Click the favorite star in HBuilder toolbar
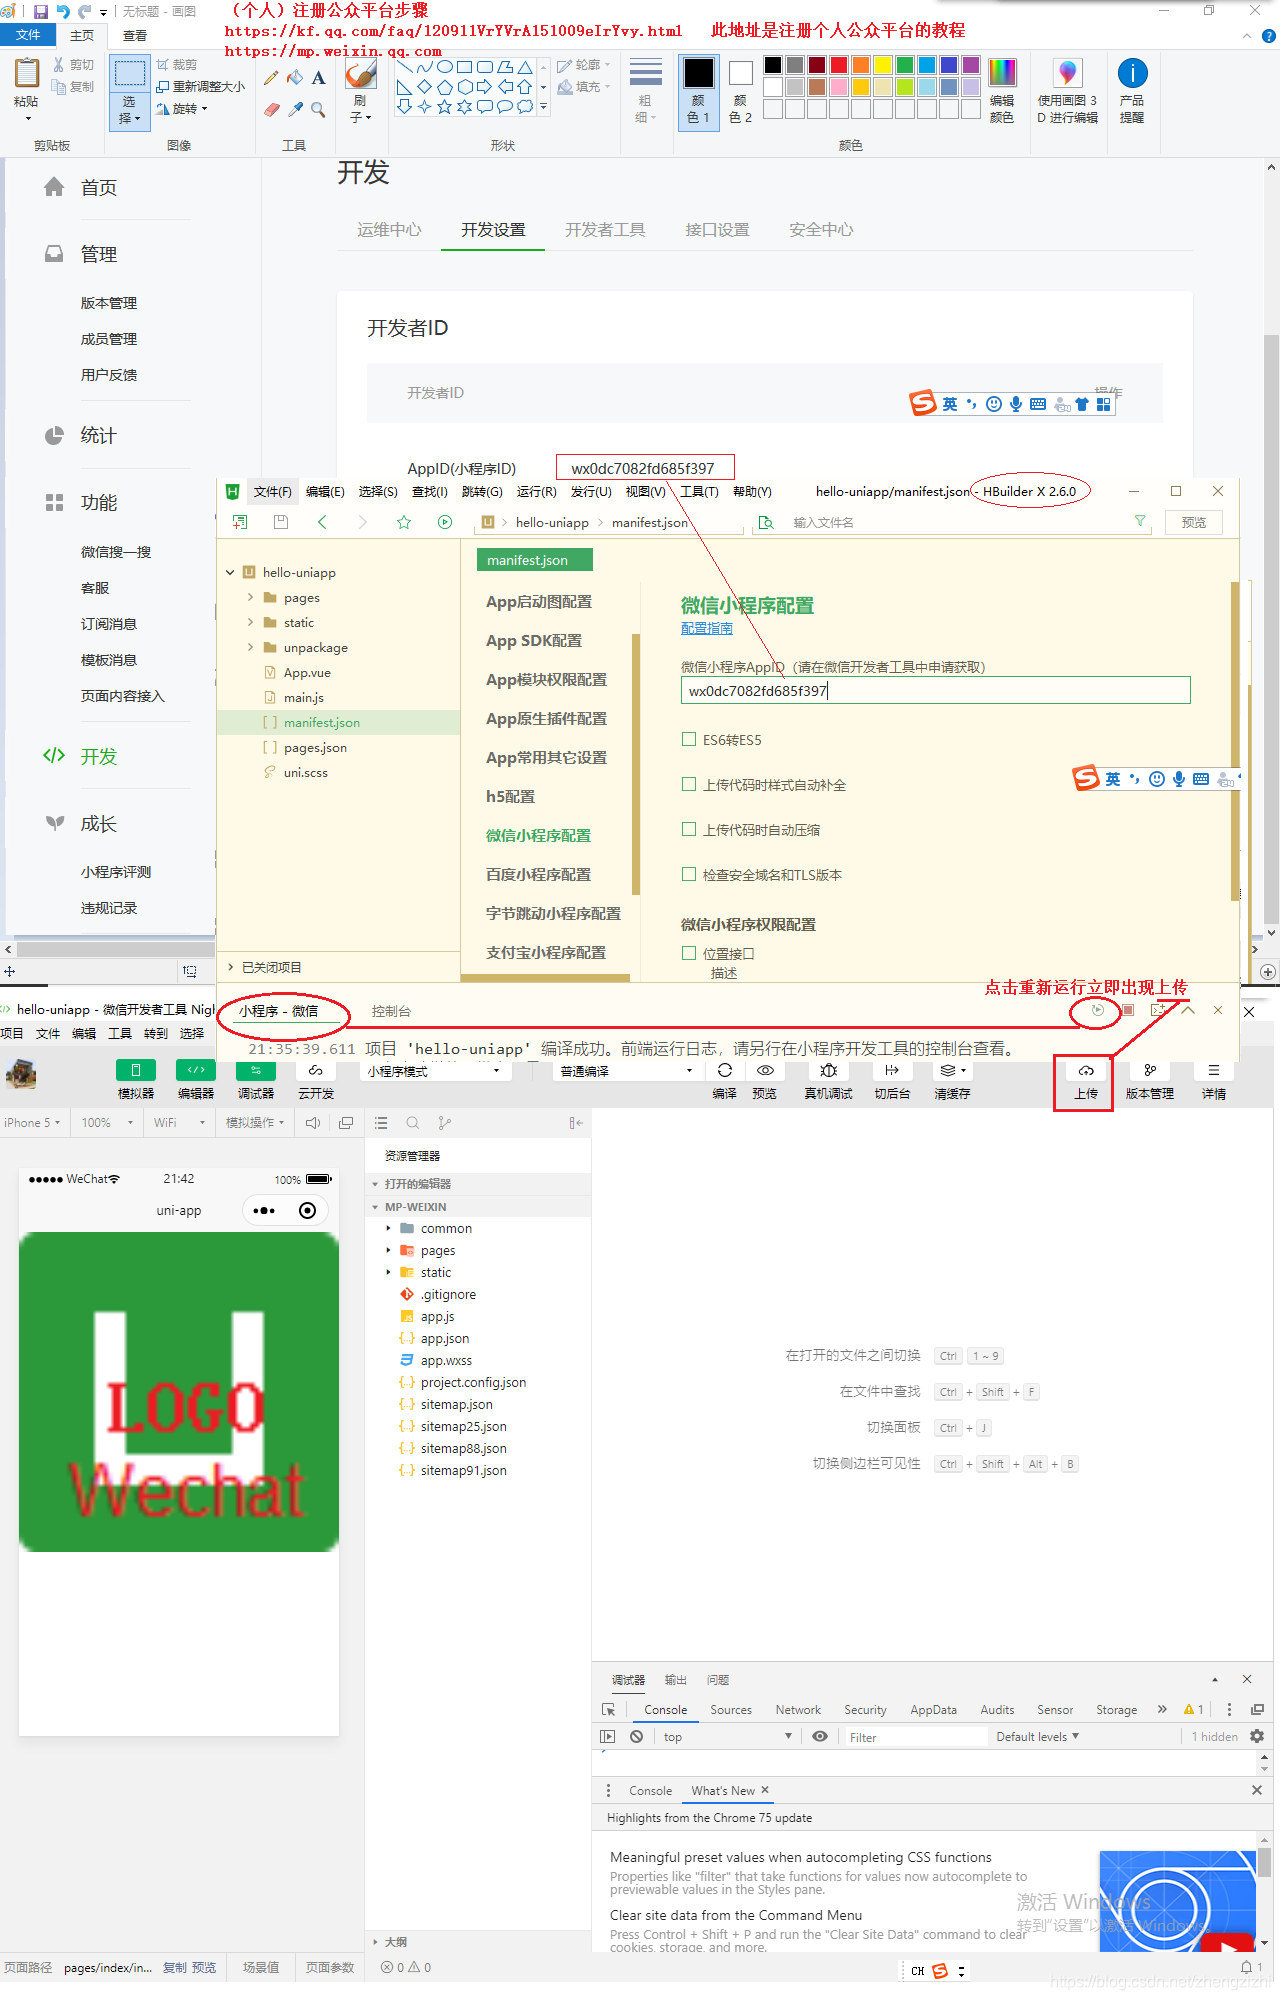1280x2000 pixels. 404,522
